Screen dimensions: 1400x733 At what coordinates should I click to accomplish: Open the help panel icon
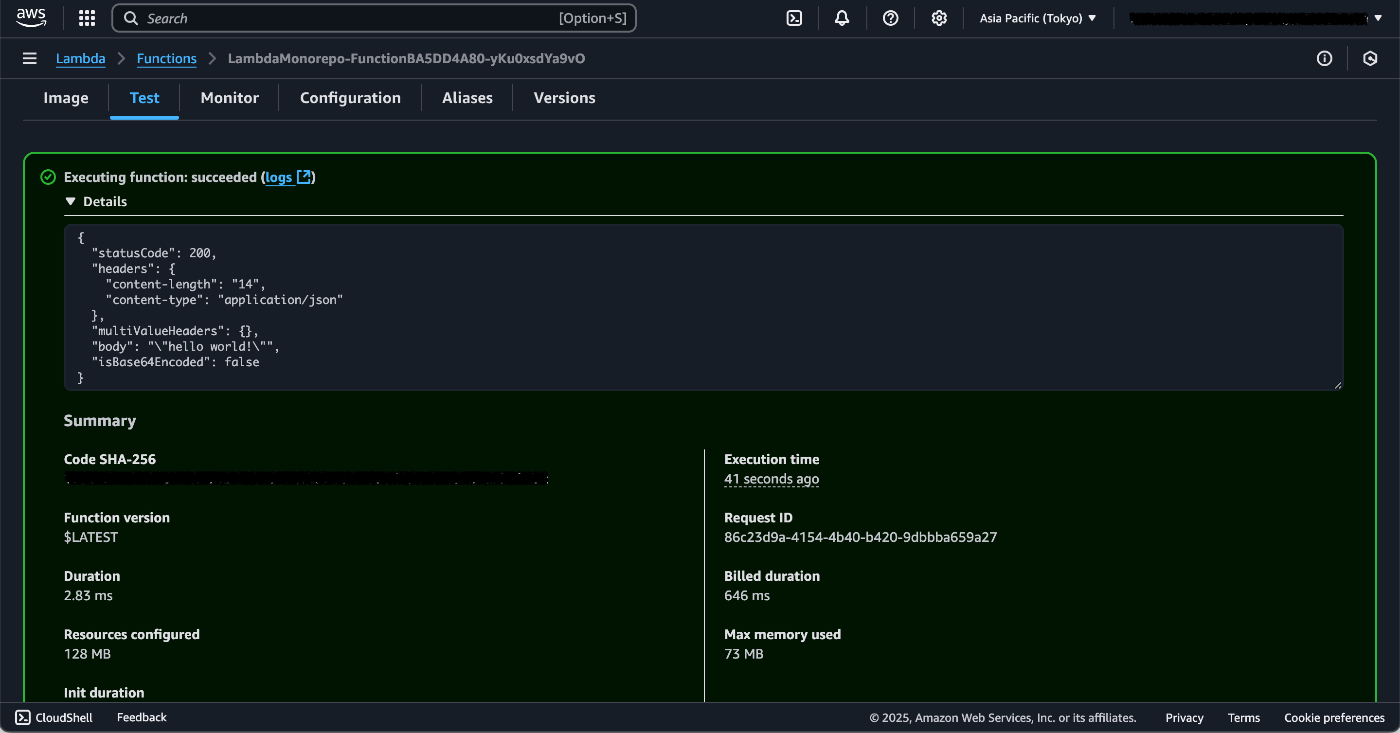pyautogui.click(x=890, y=17)
